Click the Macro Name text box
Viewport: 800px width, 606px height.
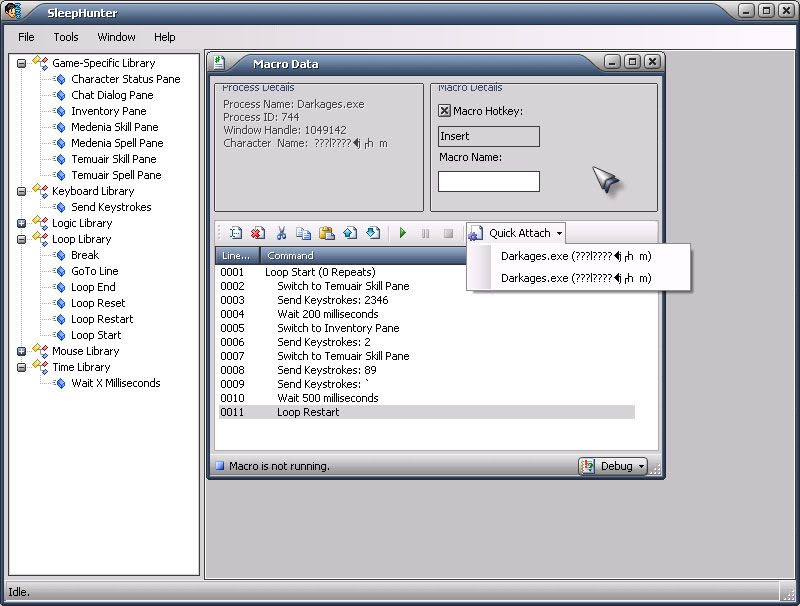coord(488,182)
